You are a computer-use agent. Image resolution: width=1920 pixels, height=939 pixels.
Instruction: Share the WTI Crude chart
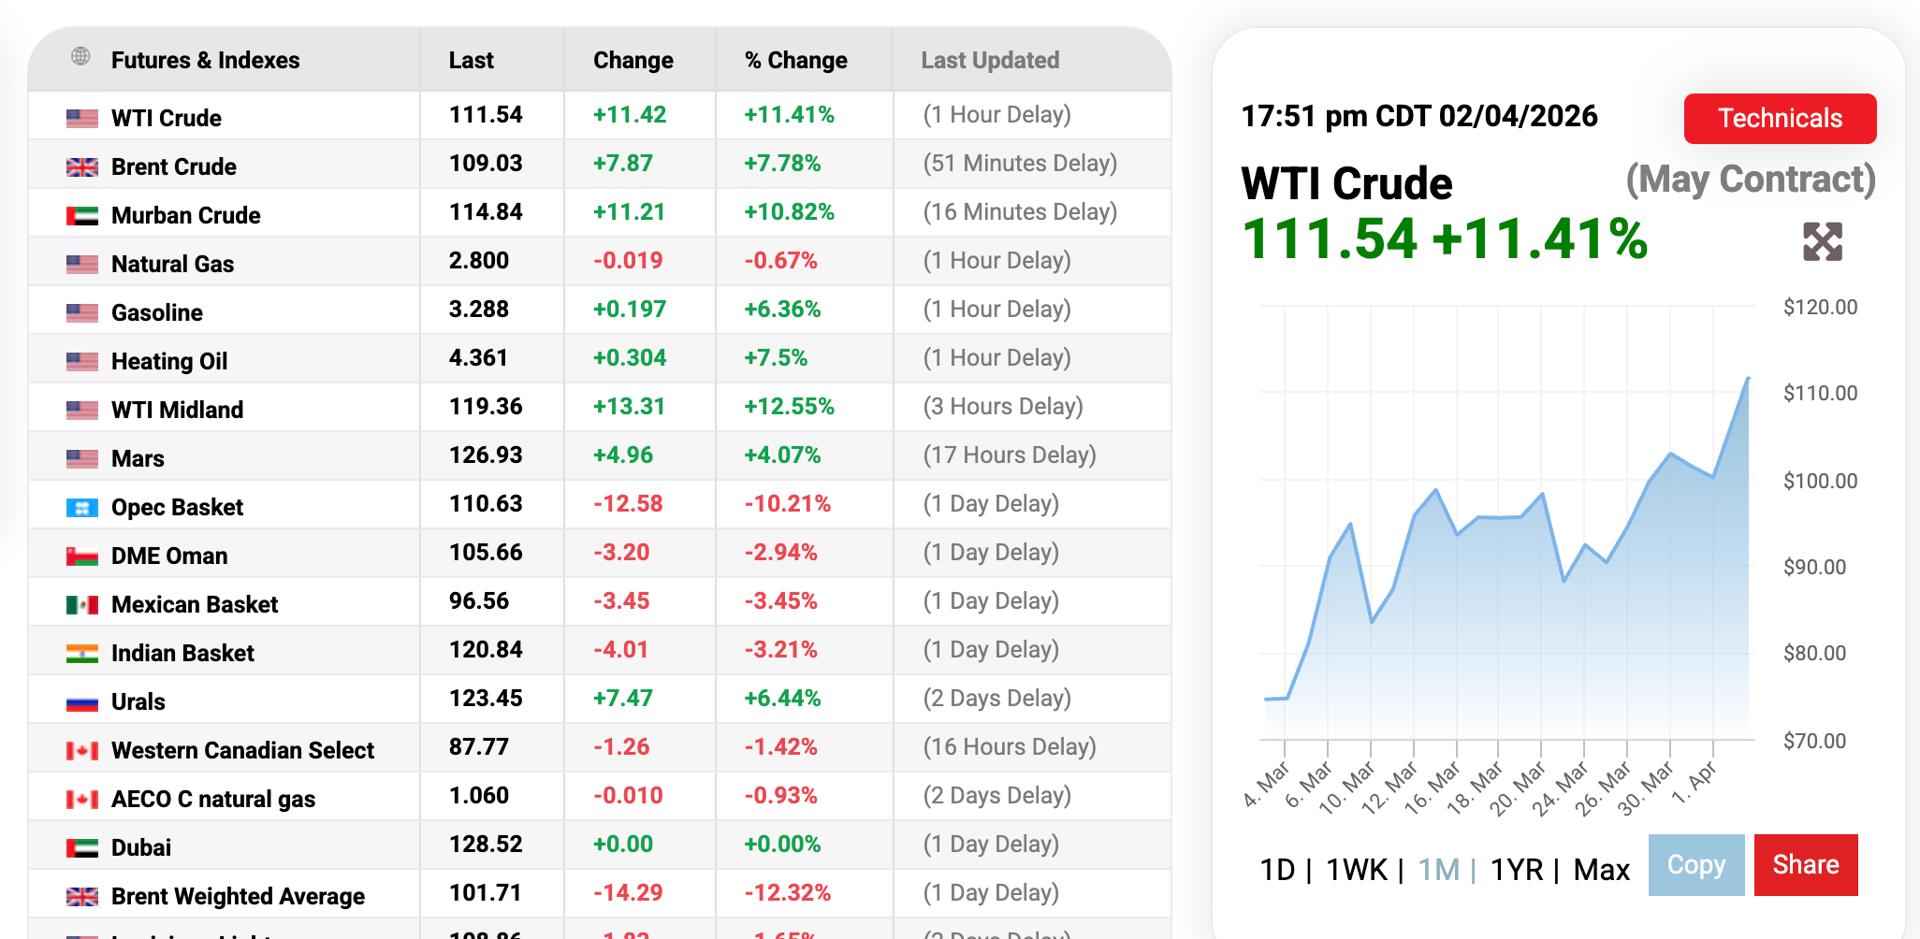[x=1805, y=865]
